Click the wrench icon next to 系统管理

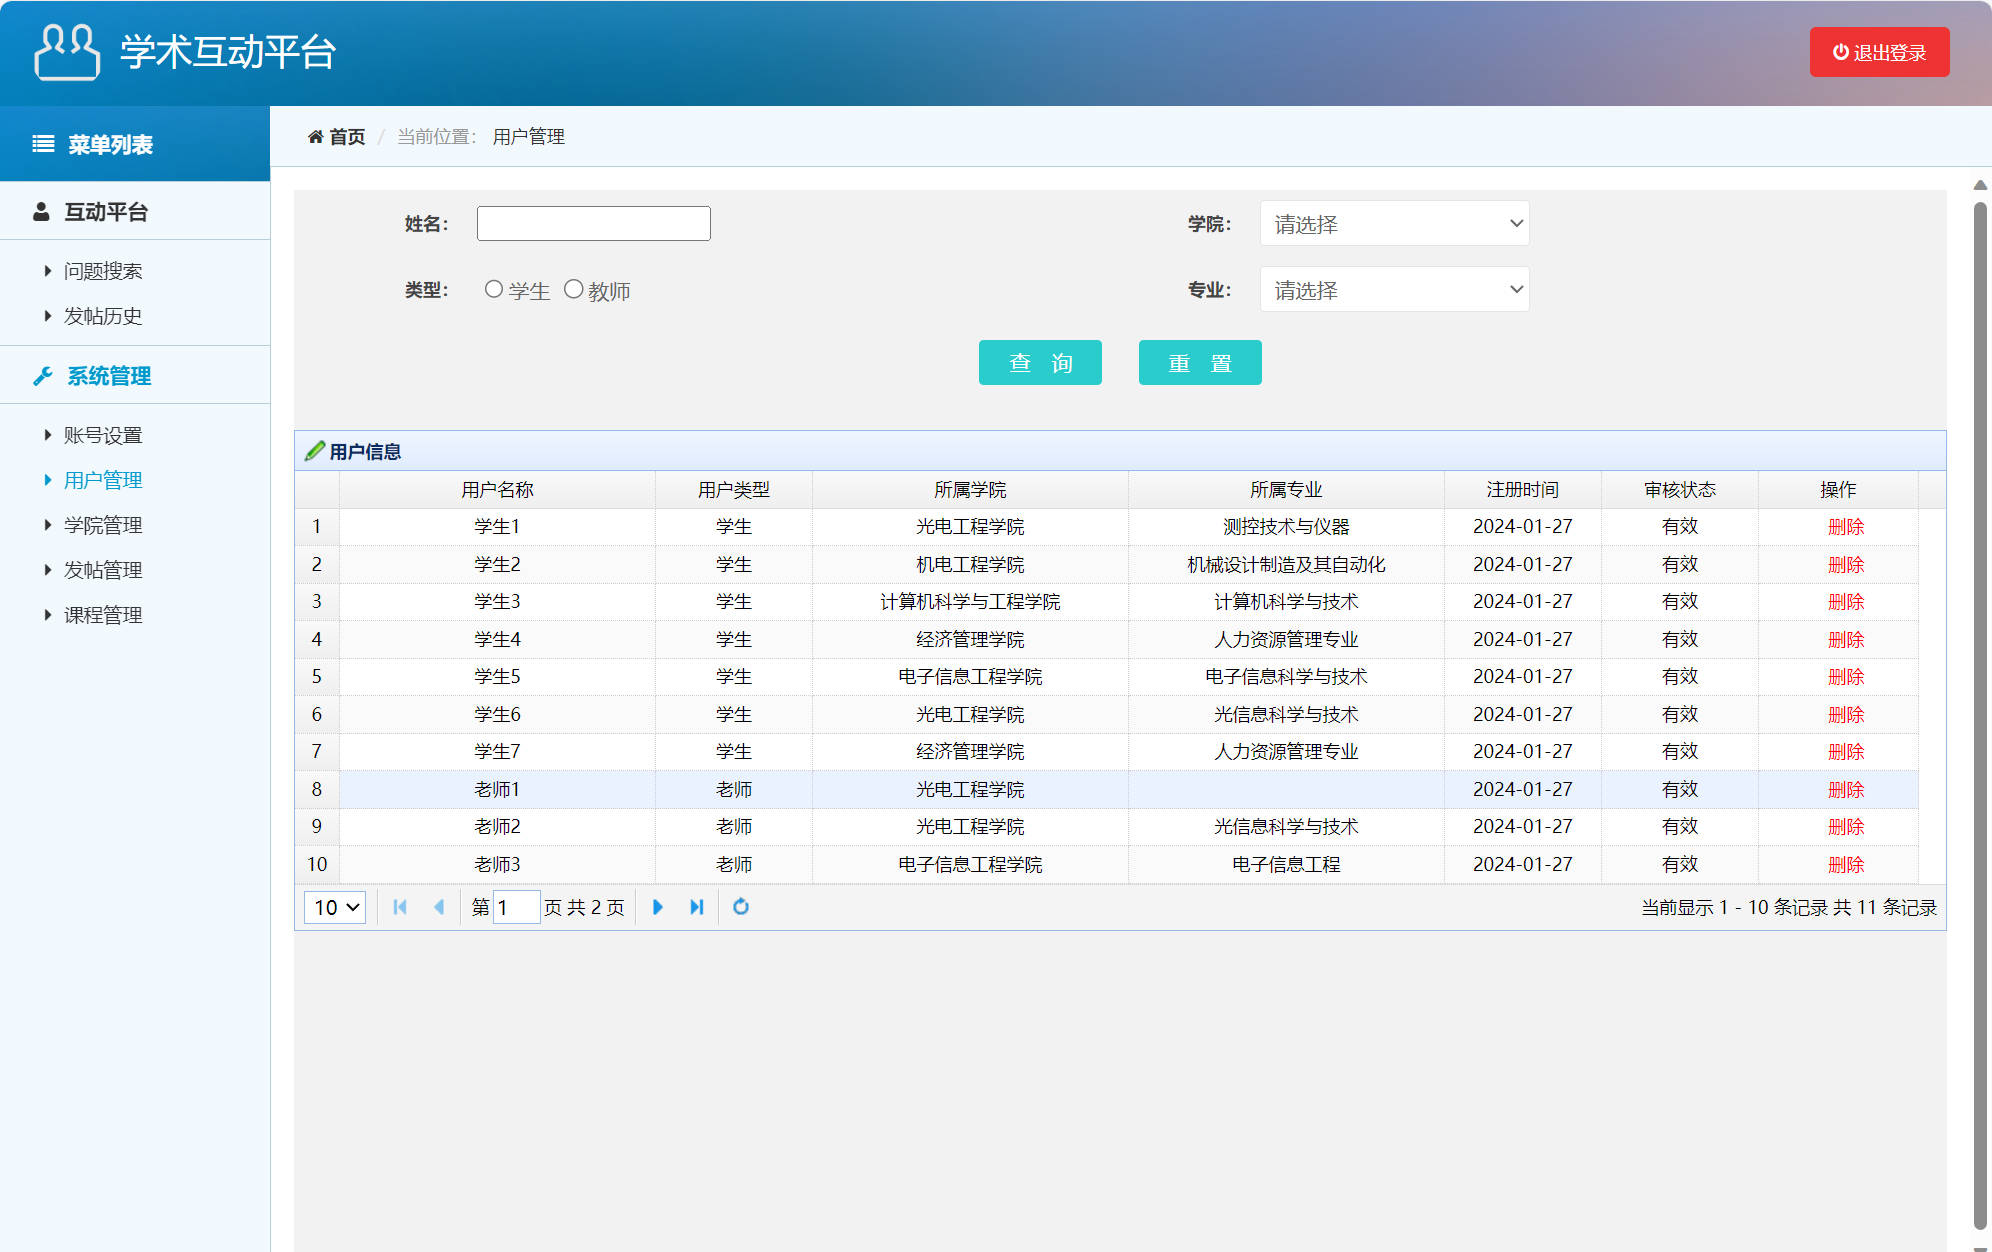[42, 375]
